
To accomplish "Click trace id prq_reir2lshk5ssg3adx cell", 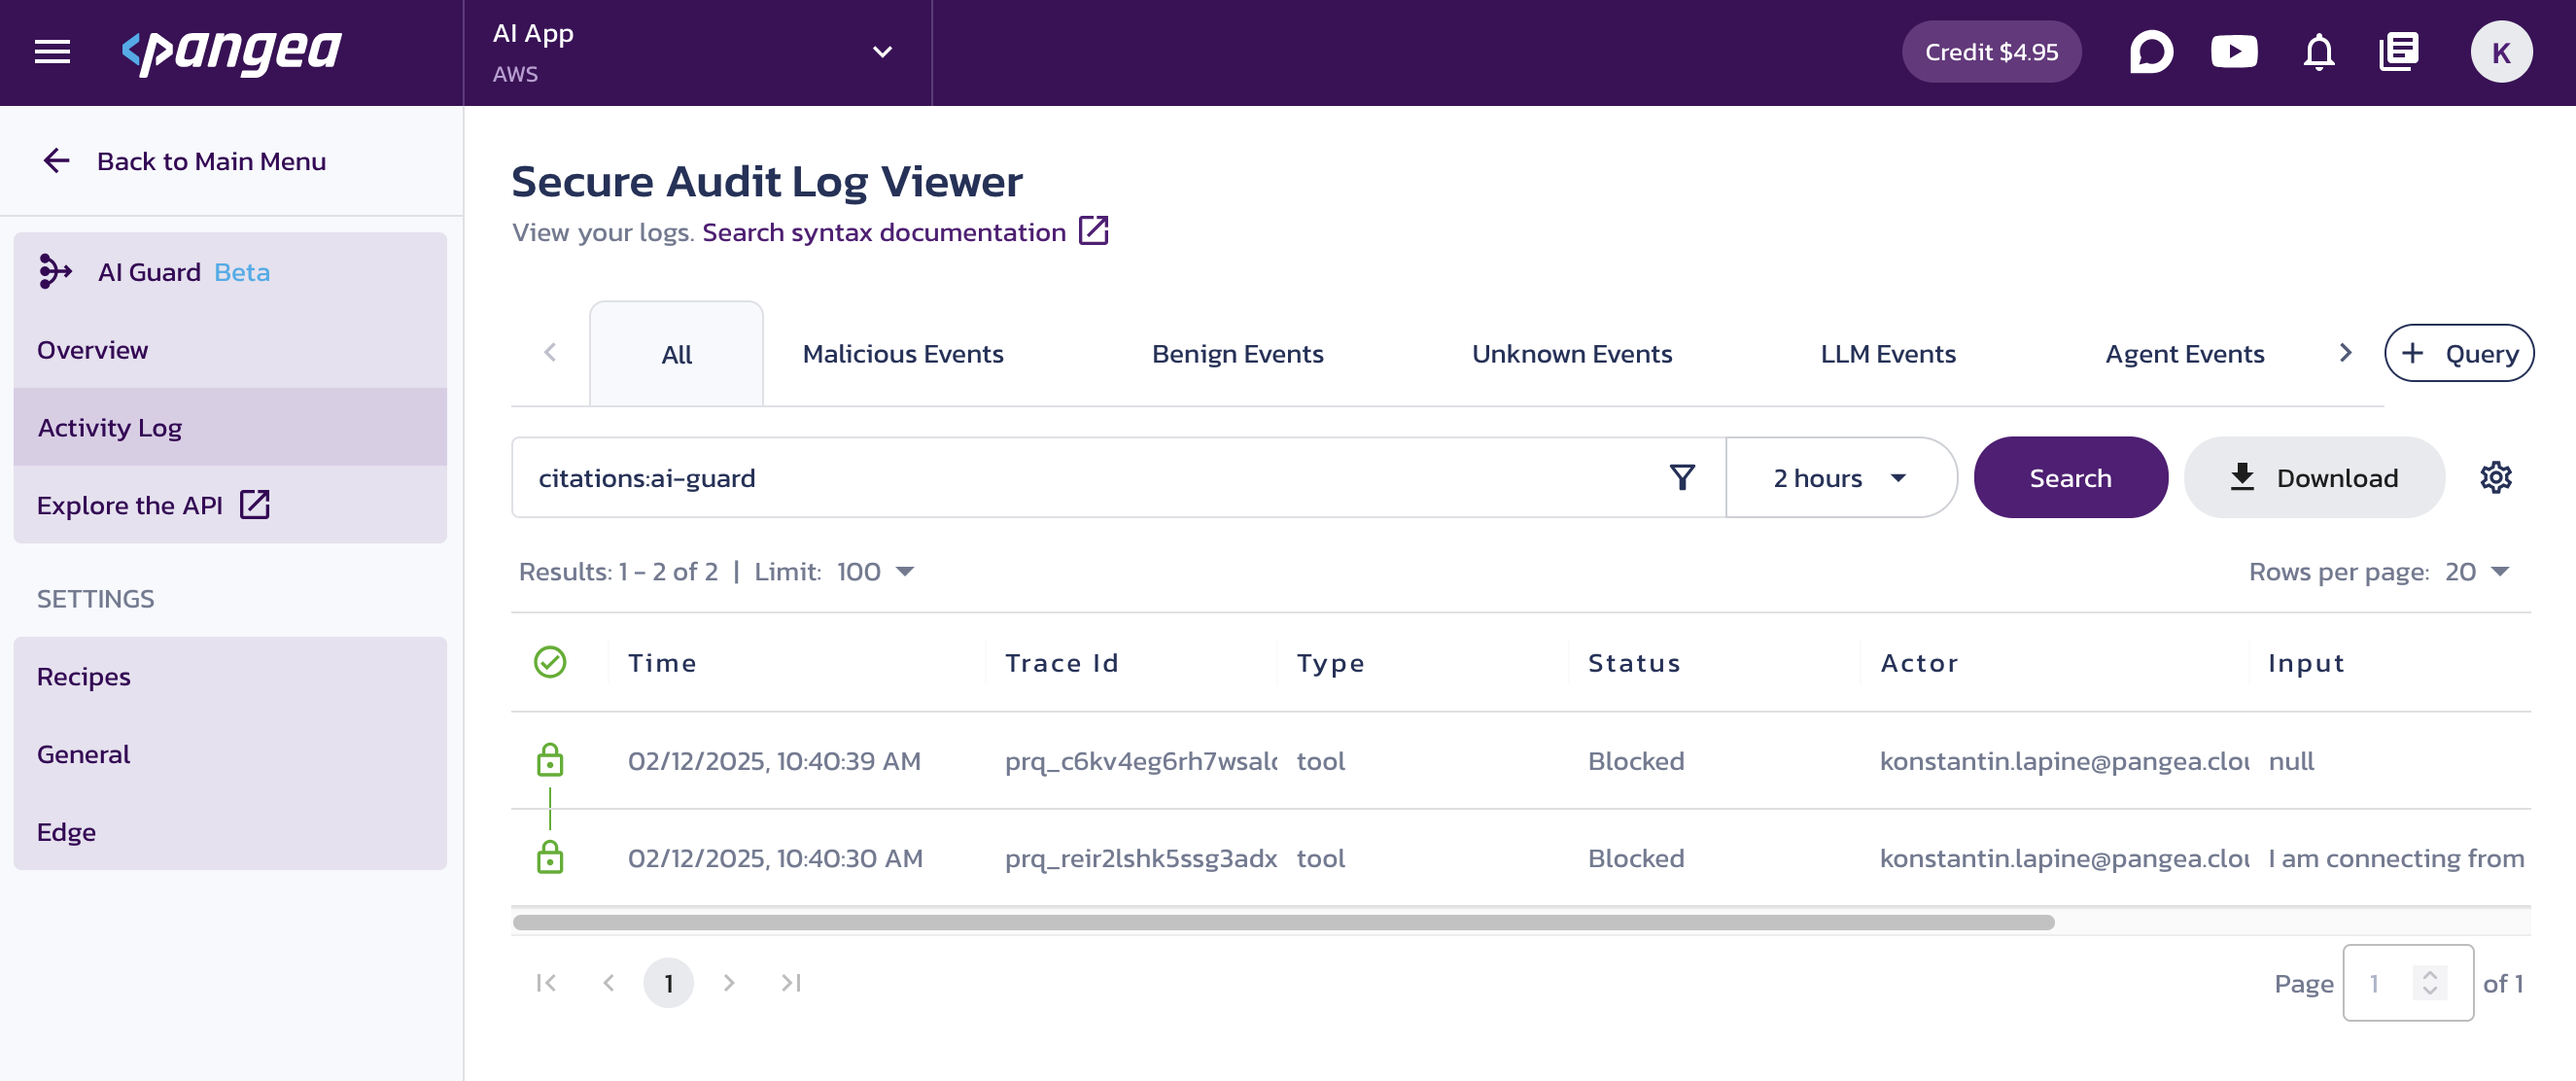I will [1140, 857].
